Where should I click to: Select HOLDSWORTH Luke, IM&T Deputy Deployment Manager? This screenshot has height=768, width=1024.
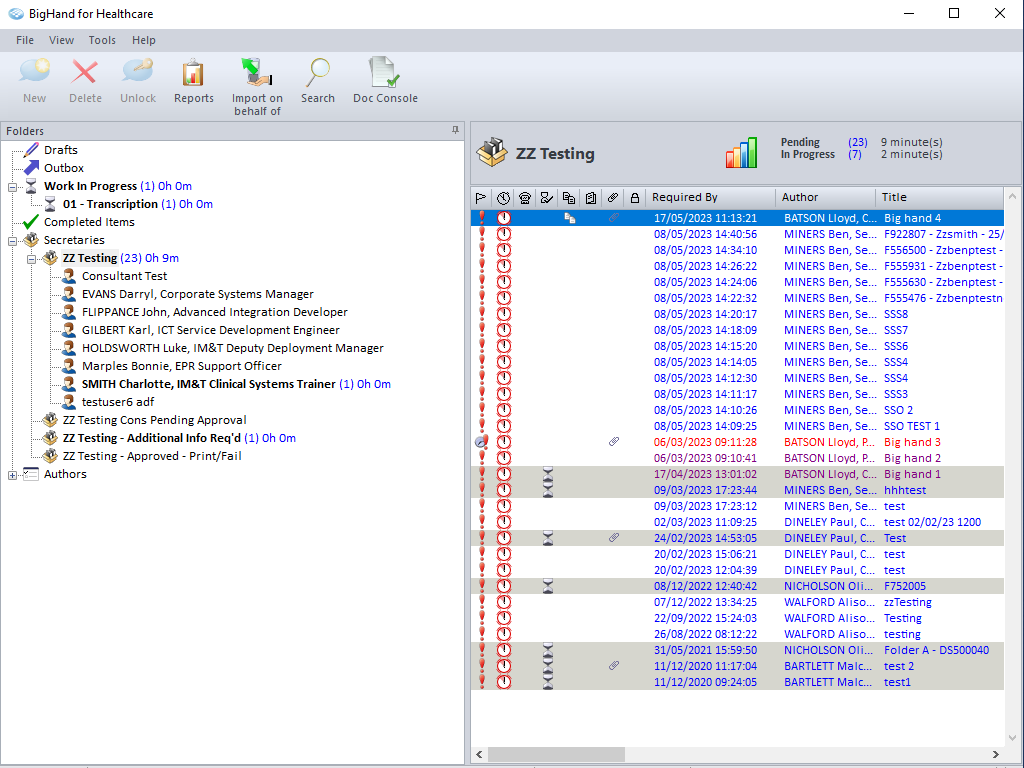click(232, 348)
